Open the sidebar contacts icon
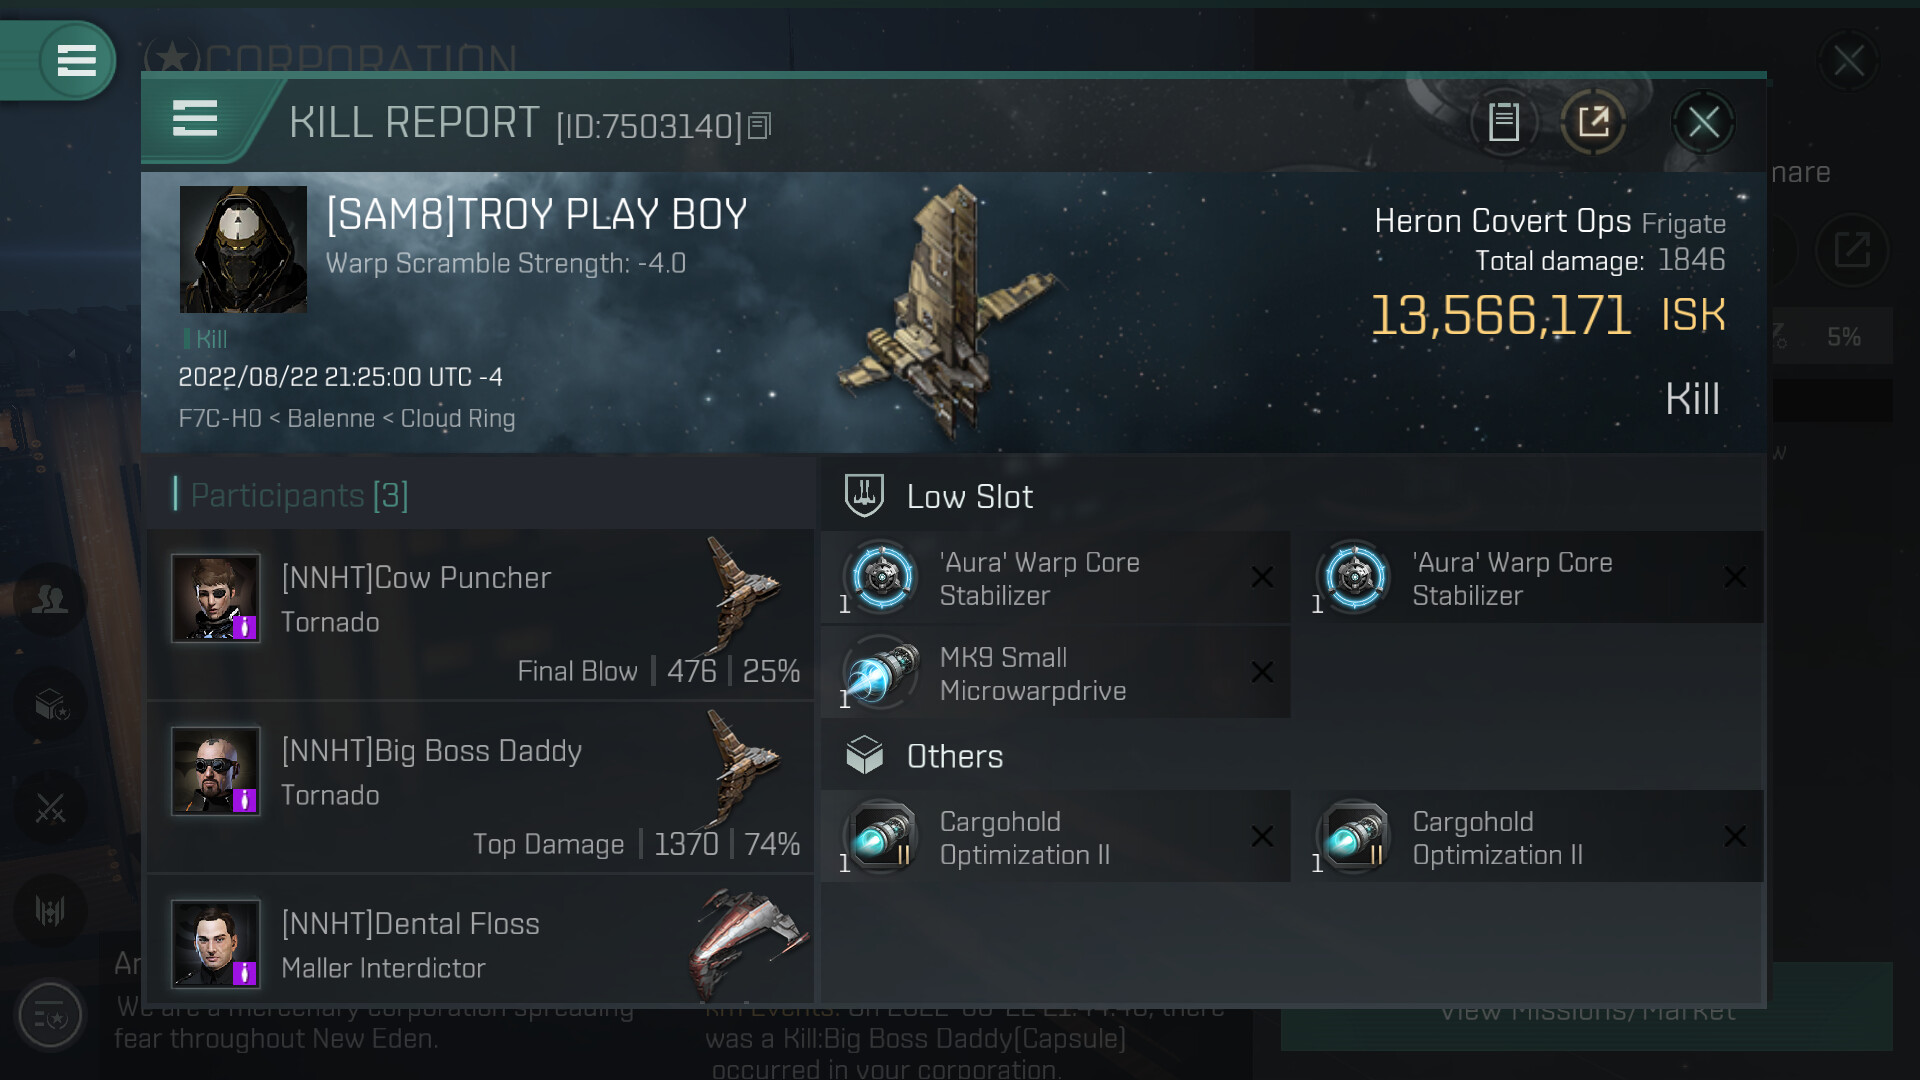Image resolution: width=1920 pixels, height=1080 pixels. pos(50,599)
